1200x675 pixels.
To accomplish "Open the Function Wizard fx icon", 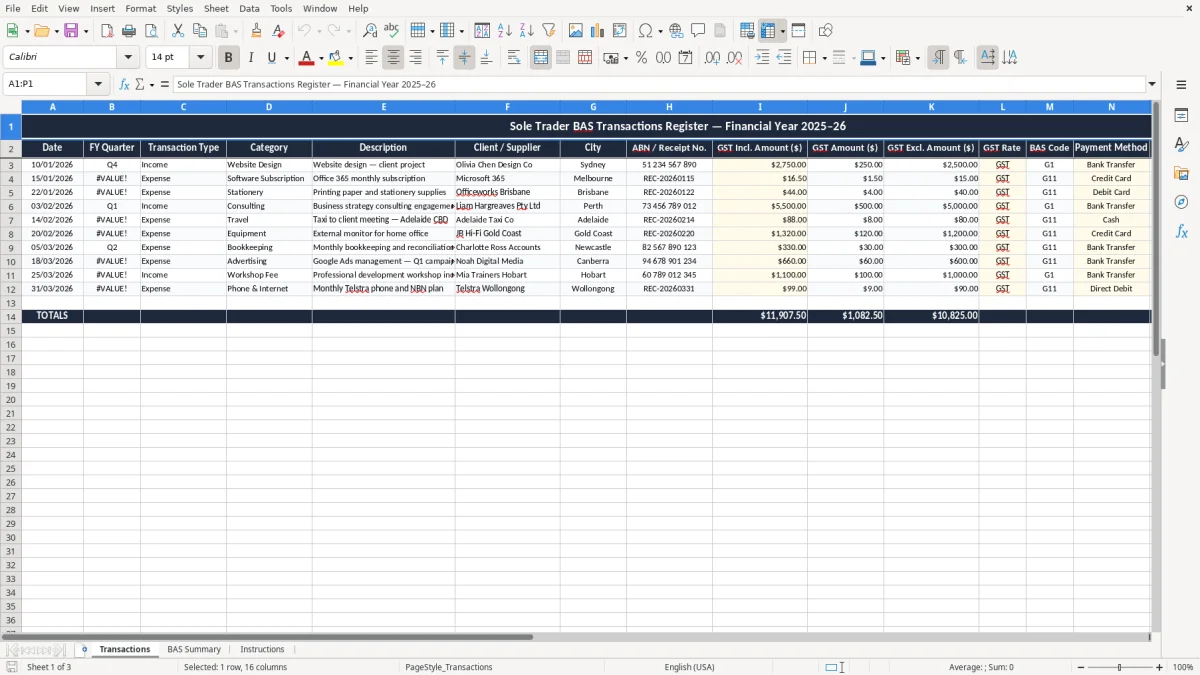I will 124,84.
